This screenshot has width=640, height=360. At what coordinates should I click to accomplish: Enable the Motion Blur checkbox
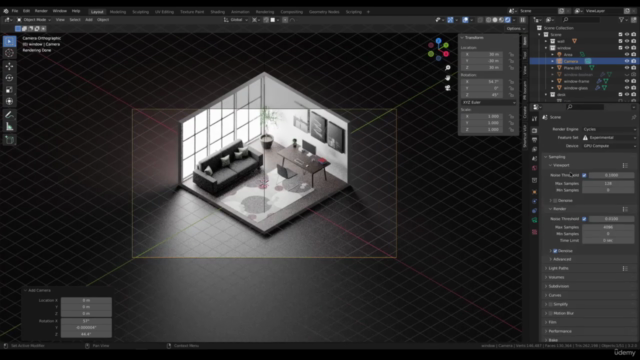tap(551, 313)
